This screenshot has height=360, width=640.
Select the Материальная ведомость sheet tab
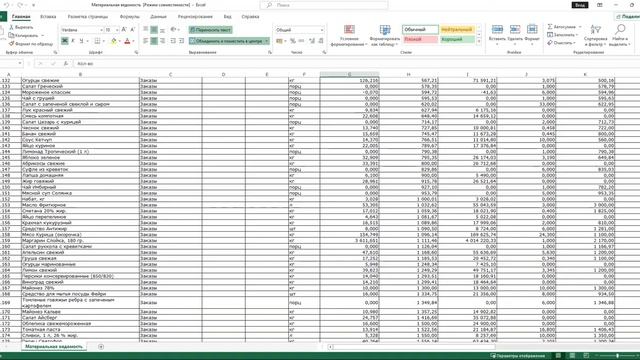53,347
